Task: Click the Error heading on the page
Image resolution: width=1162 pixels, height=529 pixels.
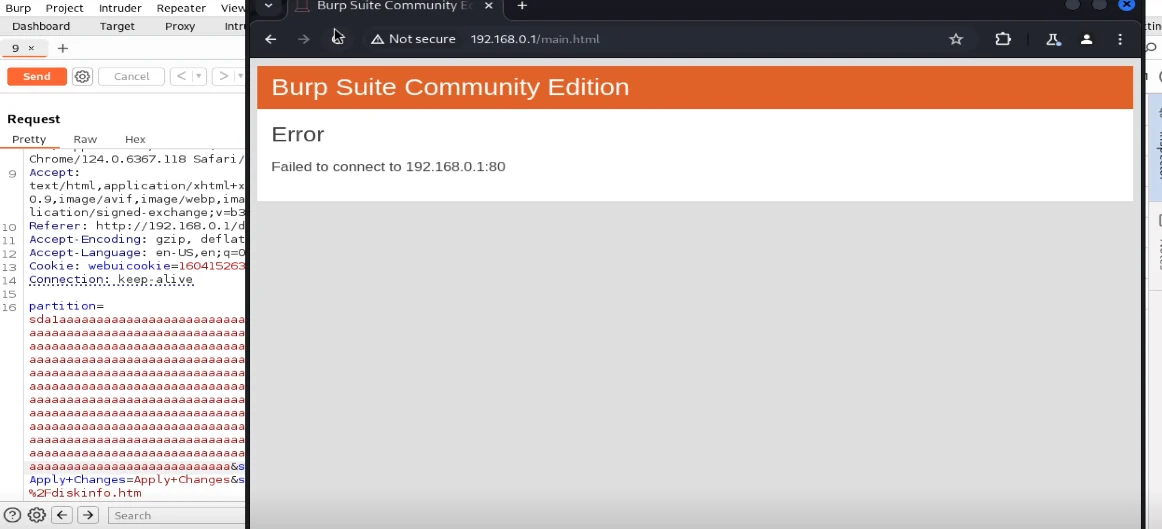Action: point(298,134)
